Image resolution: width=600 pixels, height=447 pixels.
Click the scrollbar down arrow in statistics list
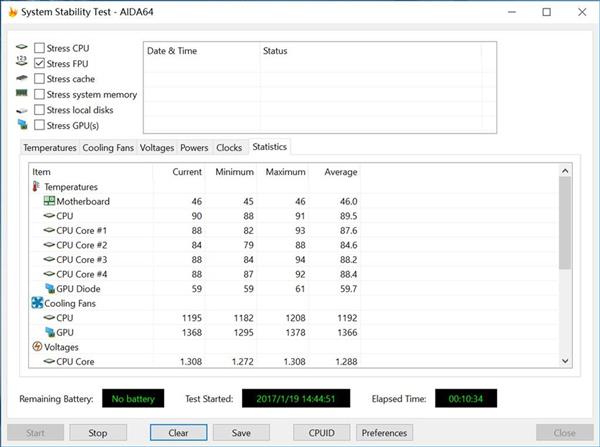pyautogui.click(x=564, y=361)
